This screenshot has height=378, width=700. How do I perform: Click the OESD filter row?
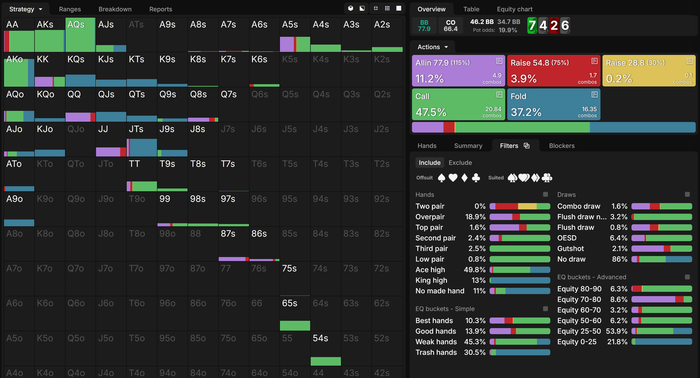click(x=625, y=238)
